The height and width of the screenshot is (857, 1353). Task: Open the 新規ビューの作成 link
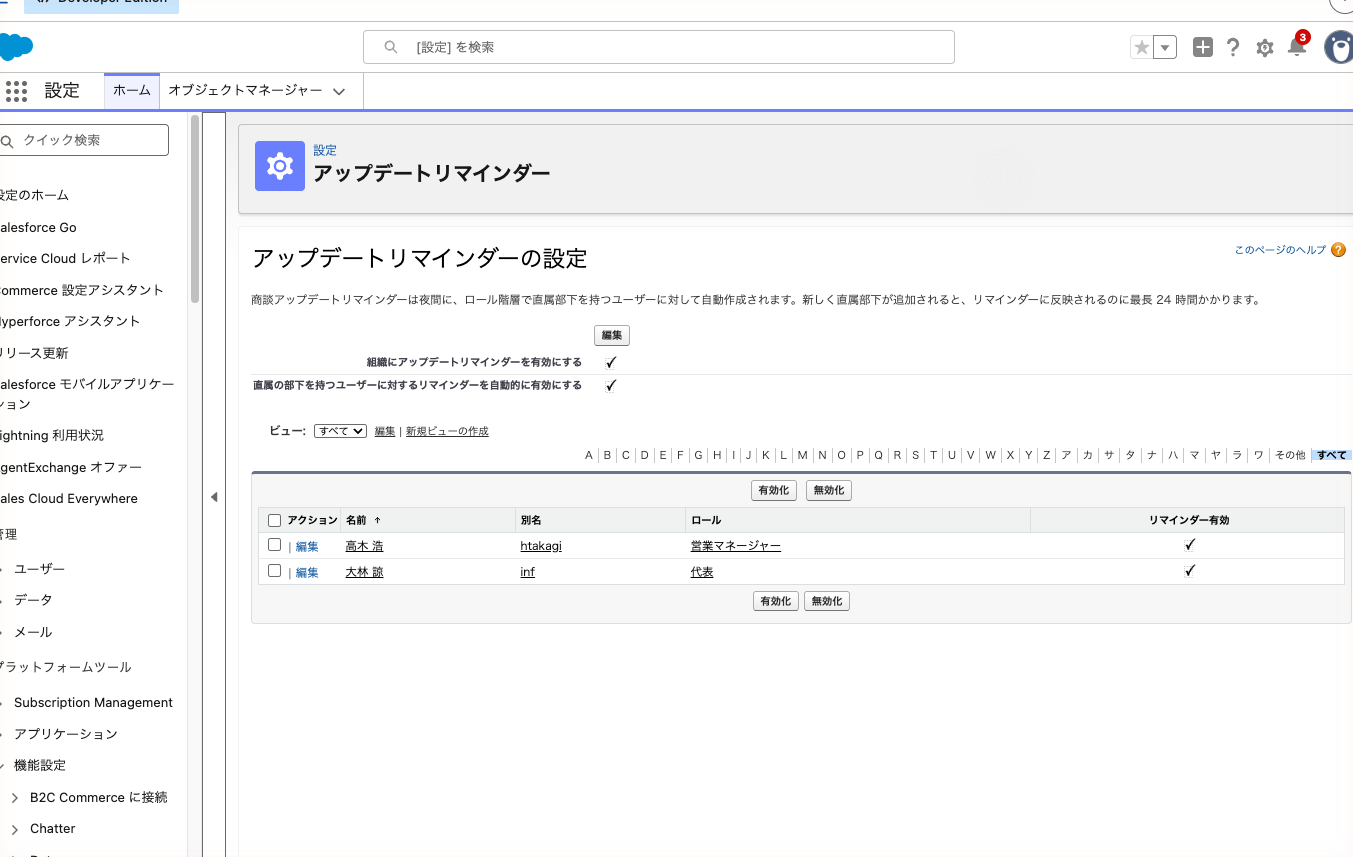click(x=447, y=431)
